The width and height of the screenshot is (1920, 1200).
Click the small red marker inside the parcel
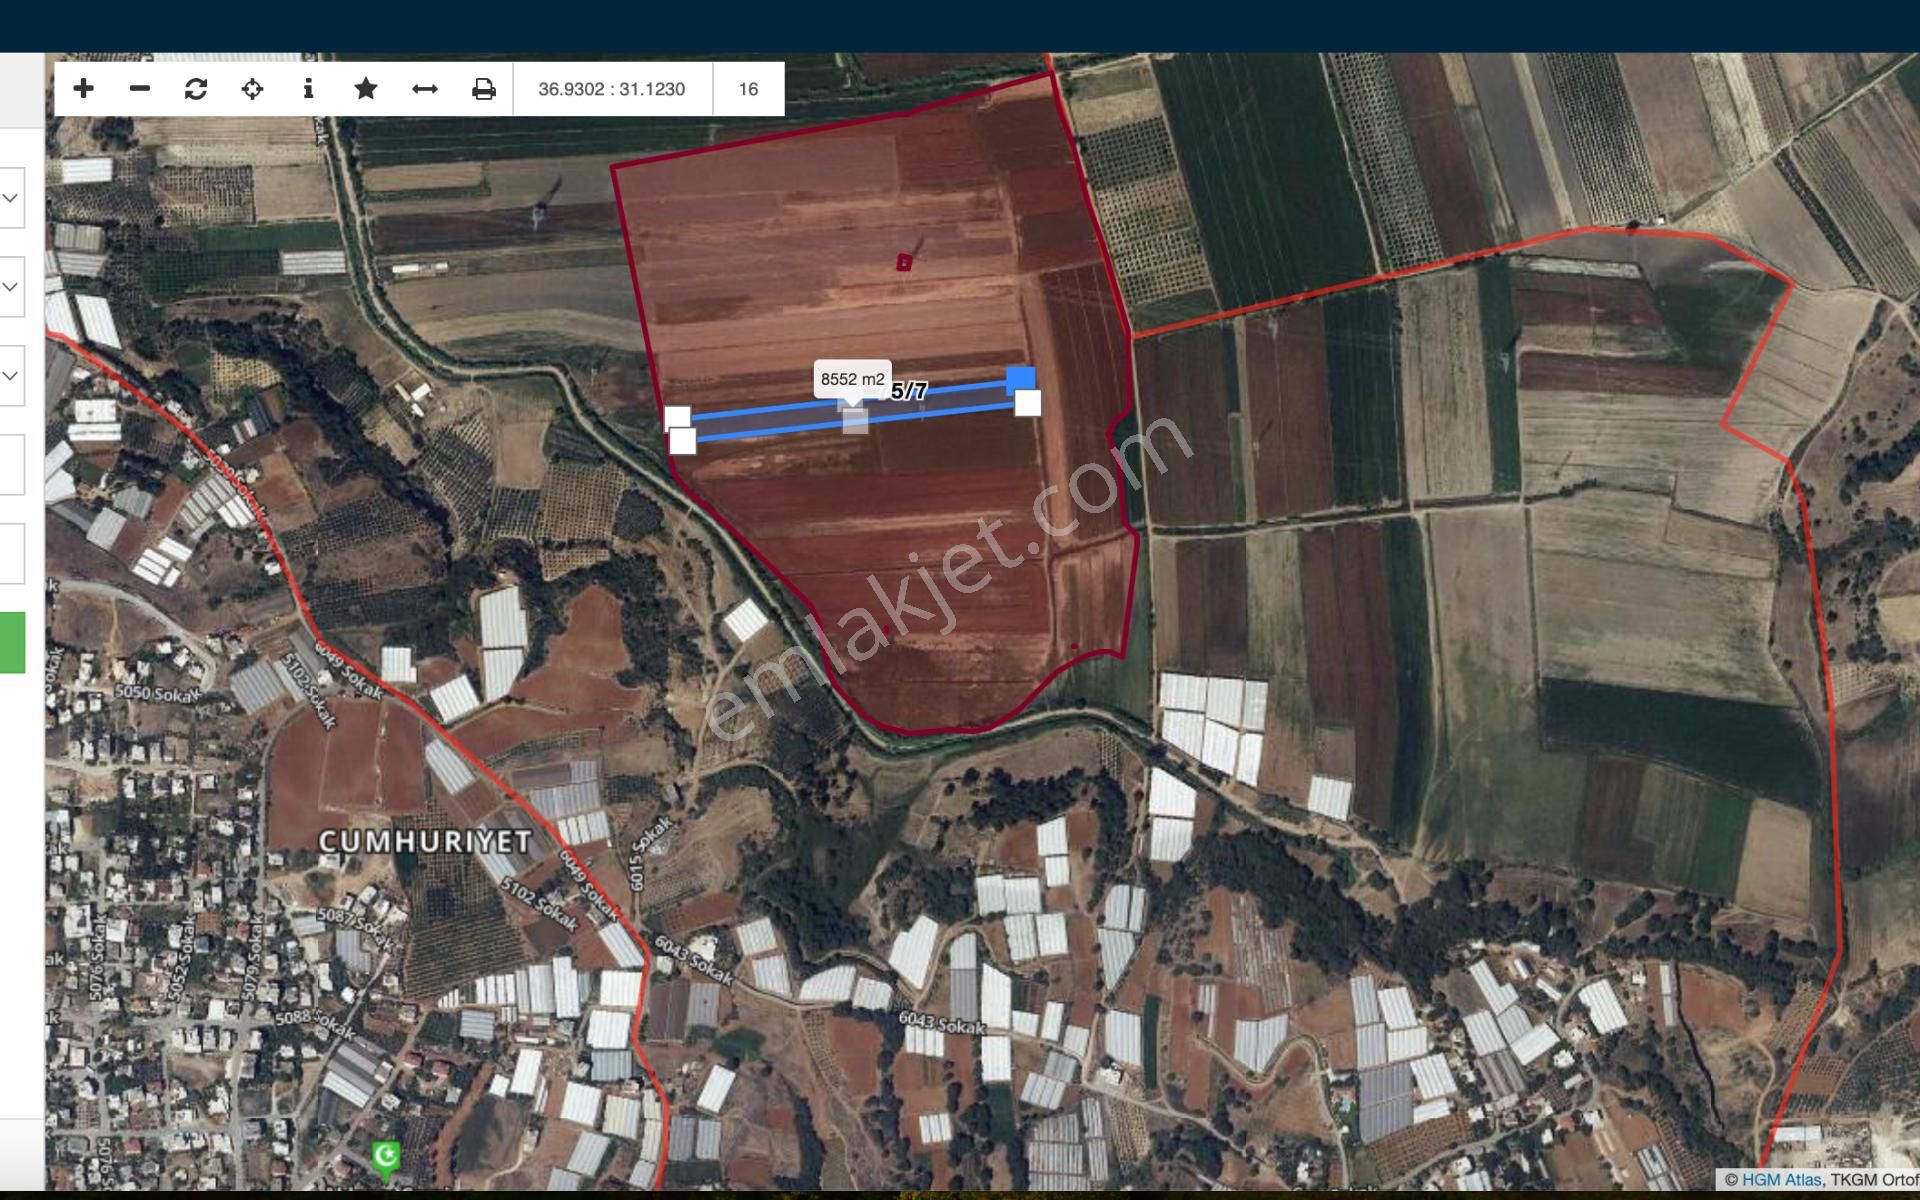coord(904,262)
